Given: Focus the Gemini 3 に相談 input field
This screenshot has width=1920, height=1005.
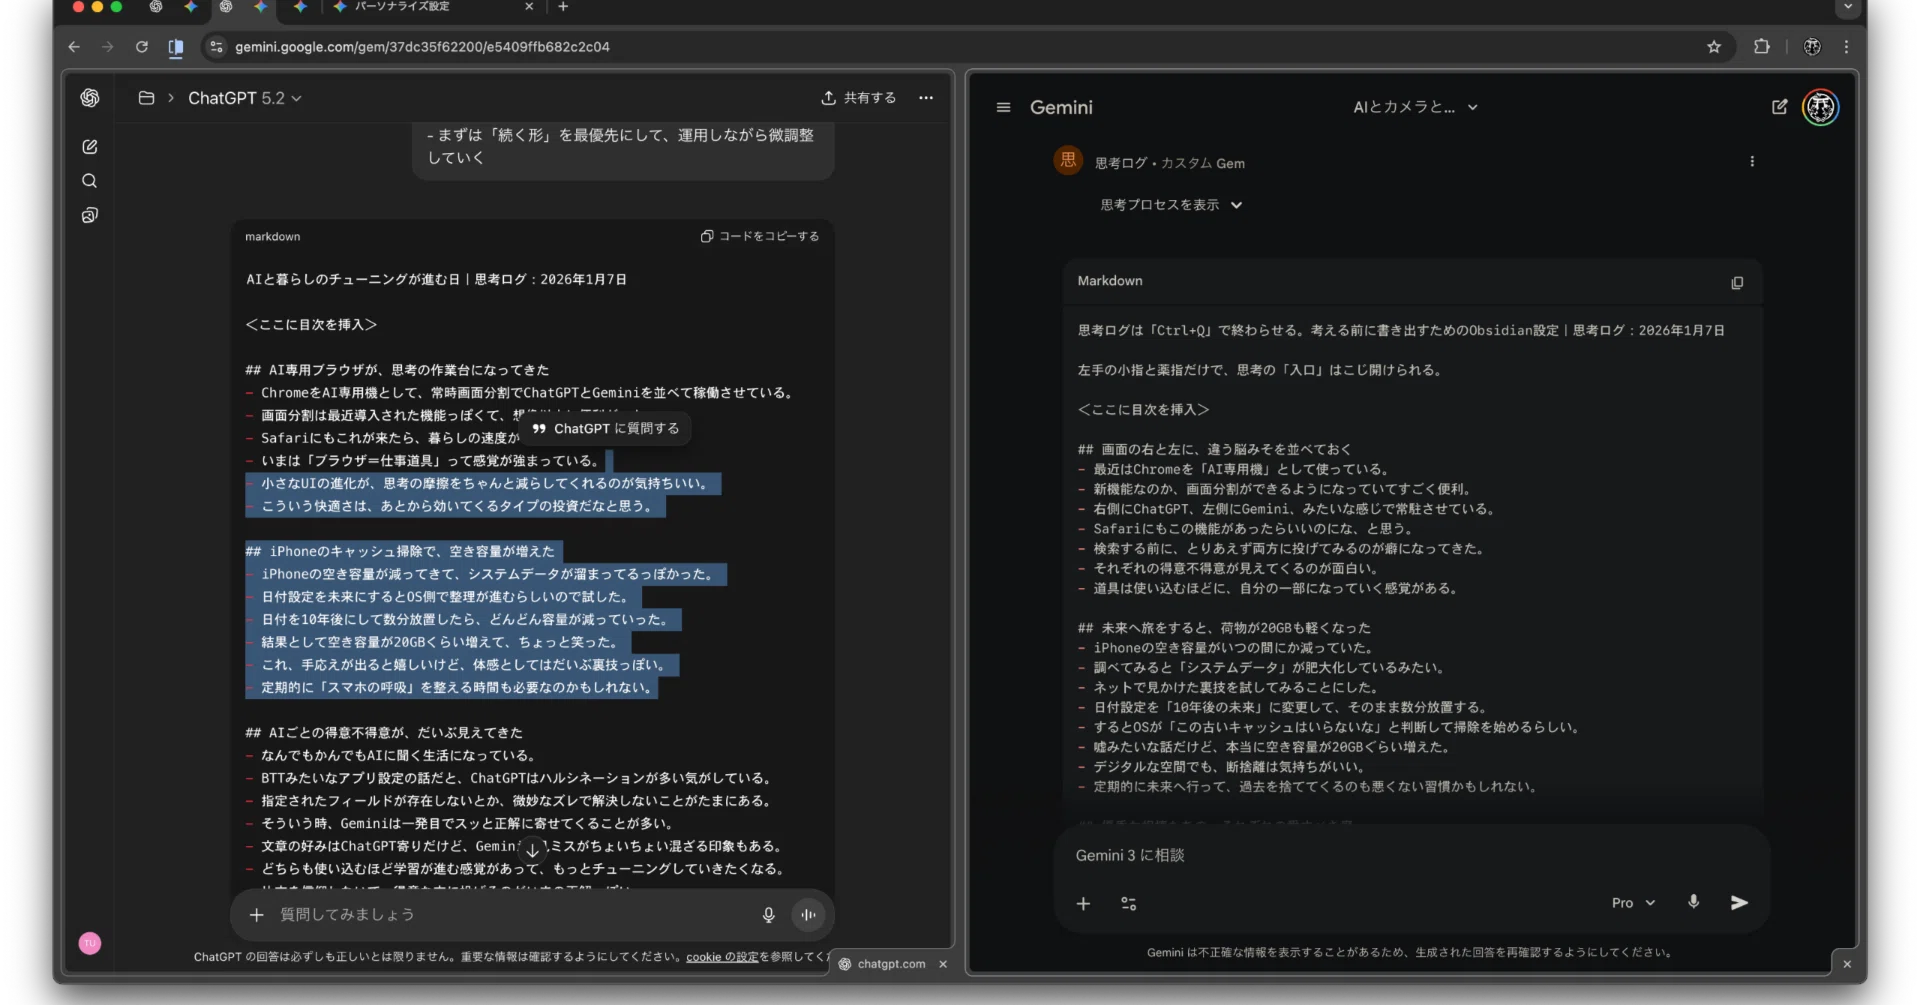Looking at the screenshot, I should pos(1410,855).
